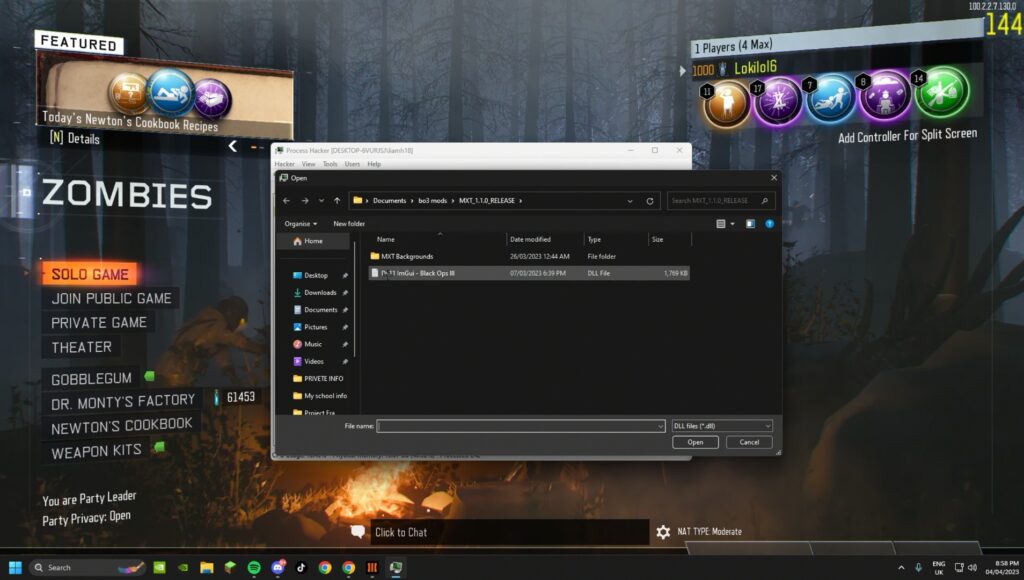The height and width of the screenshot is (580, 1024).
Task: Select the green gobblegum numbered 14
Action: [941, 93]
